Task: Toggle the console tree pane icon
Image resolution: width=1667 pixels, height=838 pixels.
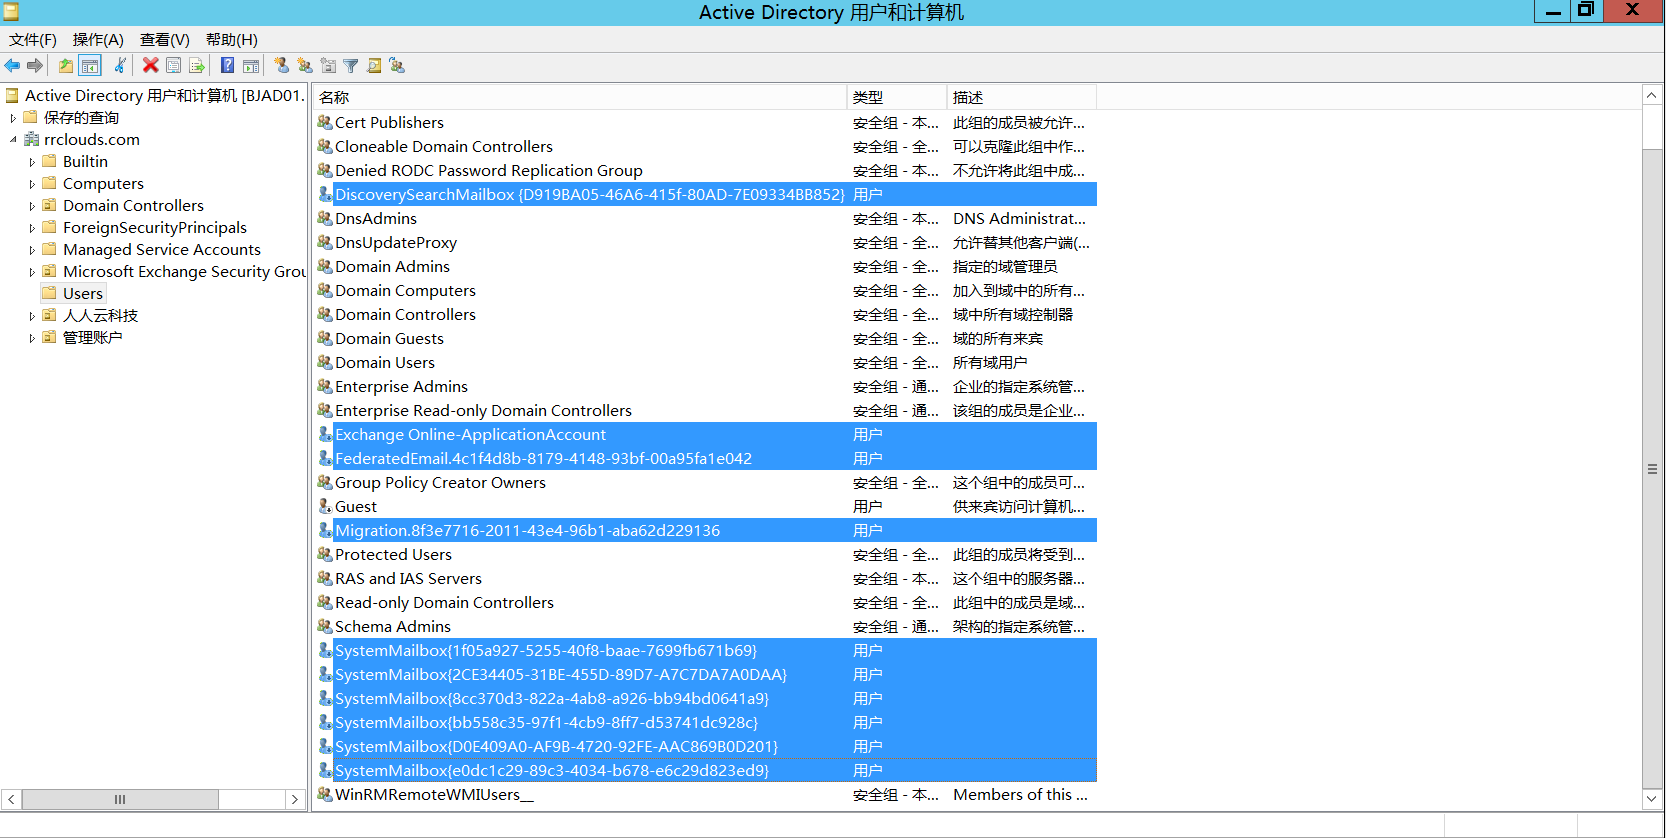Action: pos(90,66)
